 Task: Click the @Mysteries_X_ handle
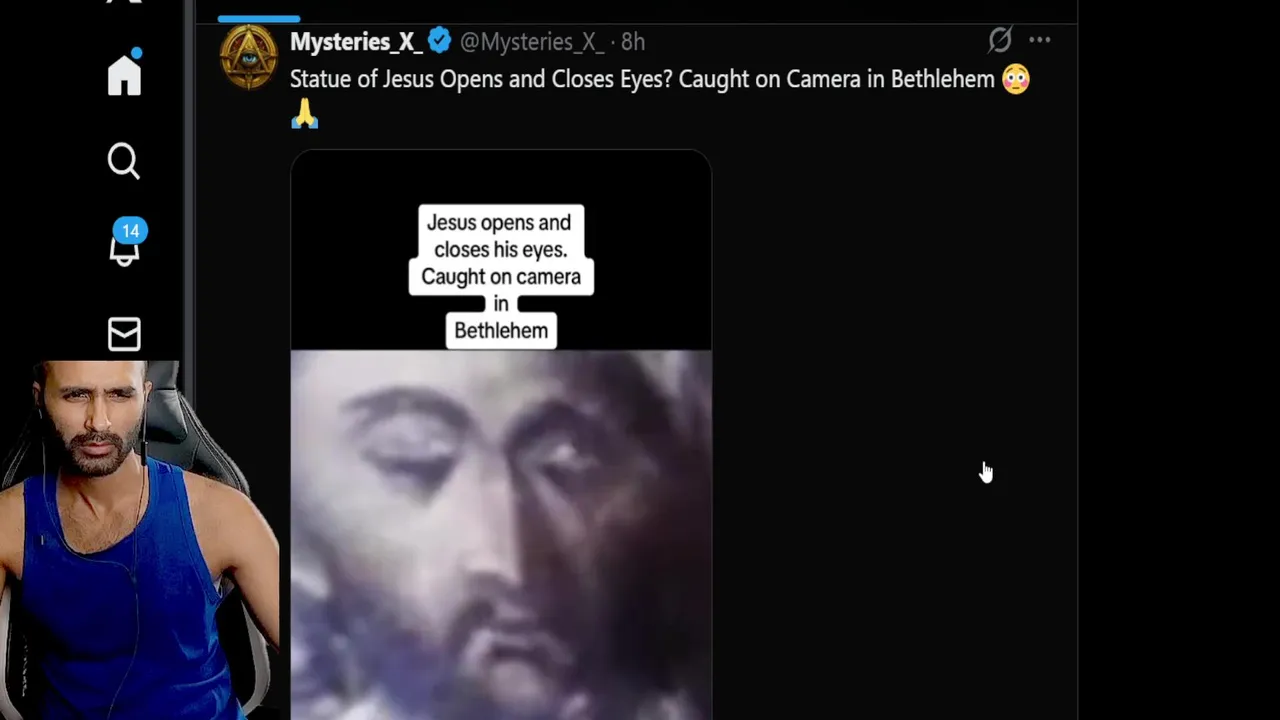(531, 42)
